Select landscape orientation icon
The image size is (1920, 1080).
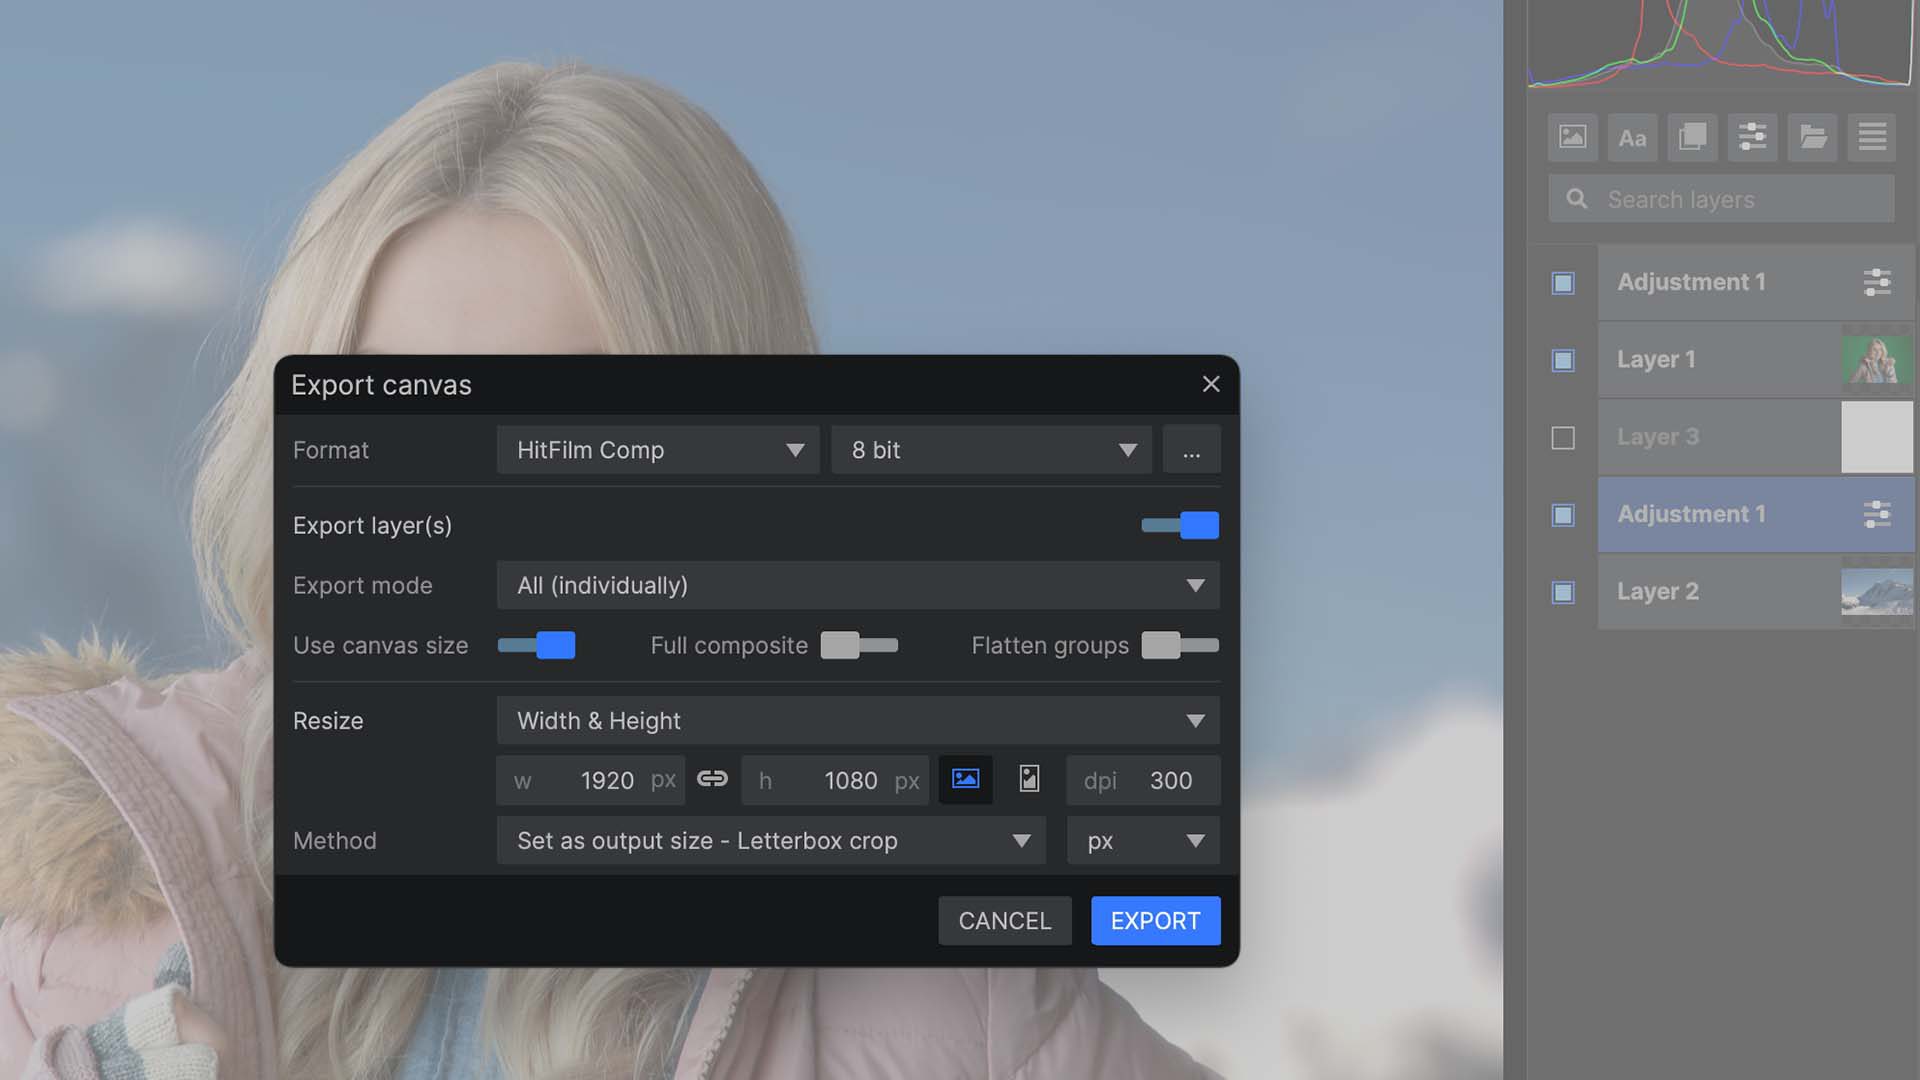pos(965,779)
